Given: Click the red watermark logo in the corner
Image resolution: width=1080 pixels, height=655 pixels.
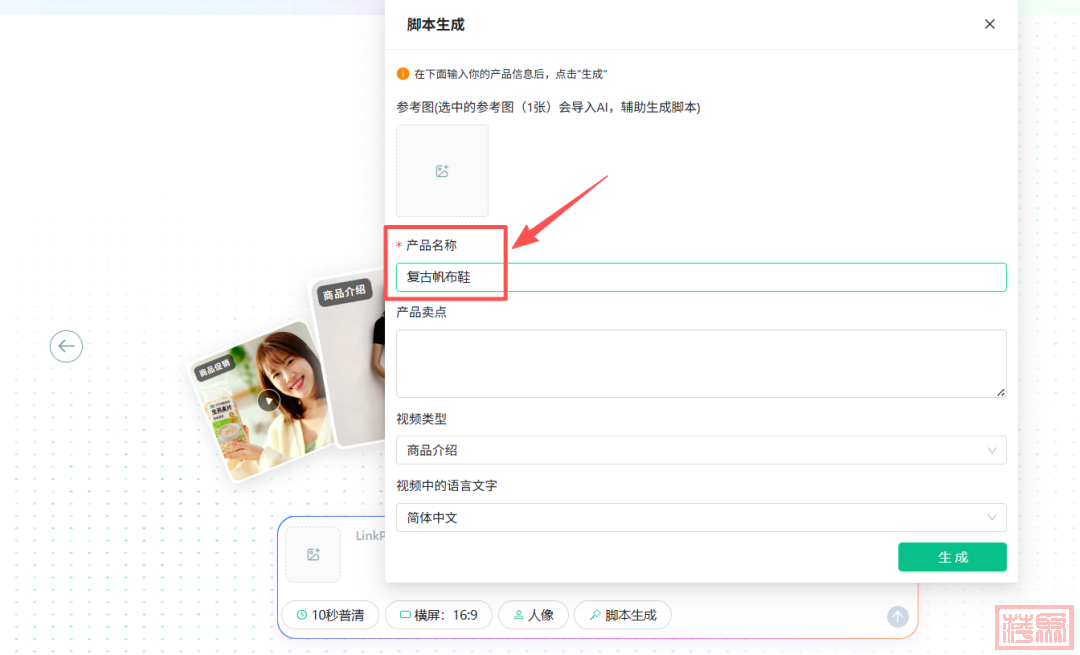Looking at the screenshot, I should click(x=1033, y=628).
